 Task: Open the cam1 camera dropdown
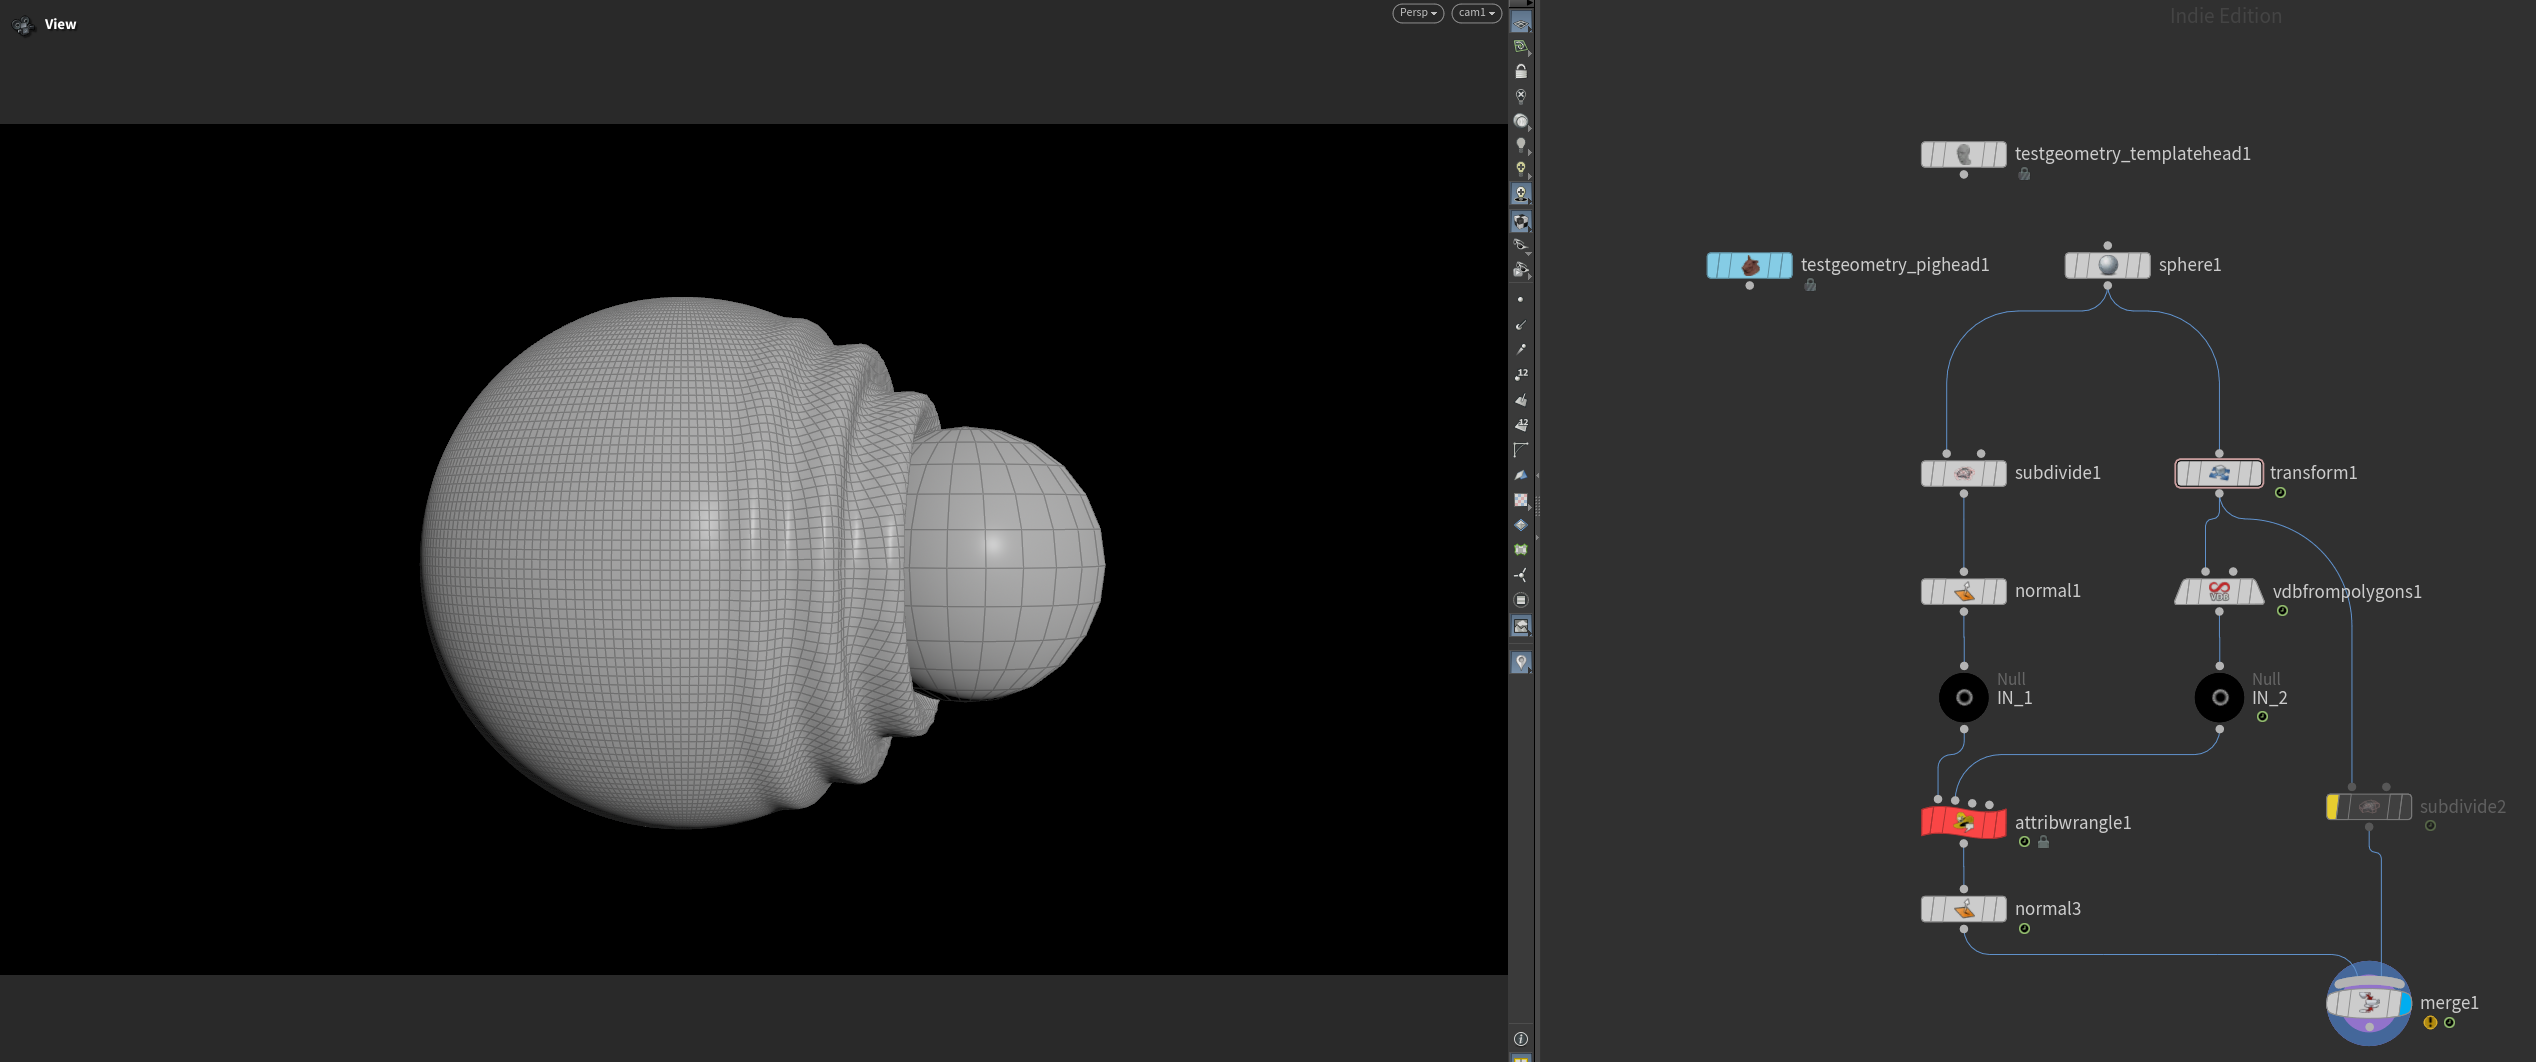tap(1476, 13)
